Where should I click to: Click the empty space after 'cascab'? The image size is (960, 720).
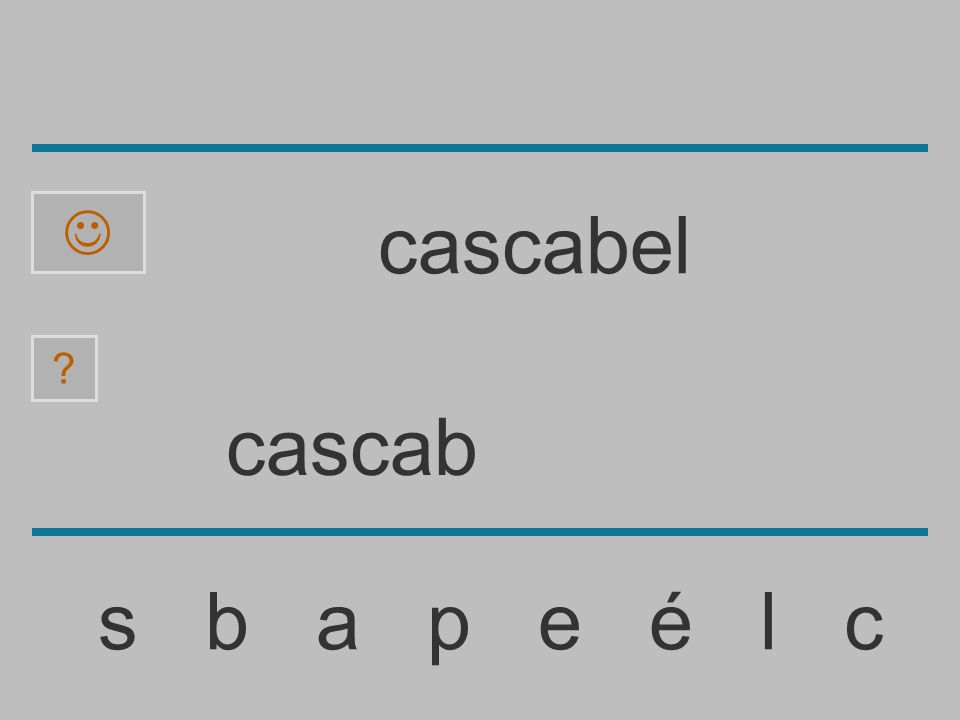pyautogui.click(x=673, y=447)
